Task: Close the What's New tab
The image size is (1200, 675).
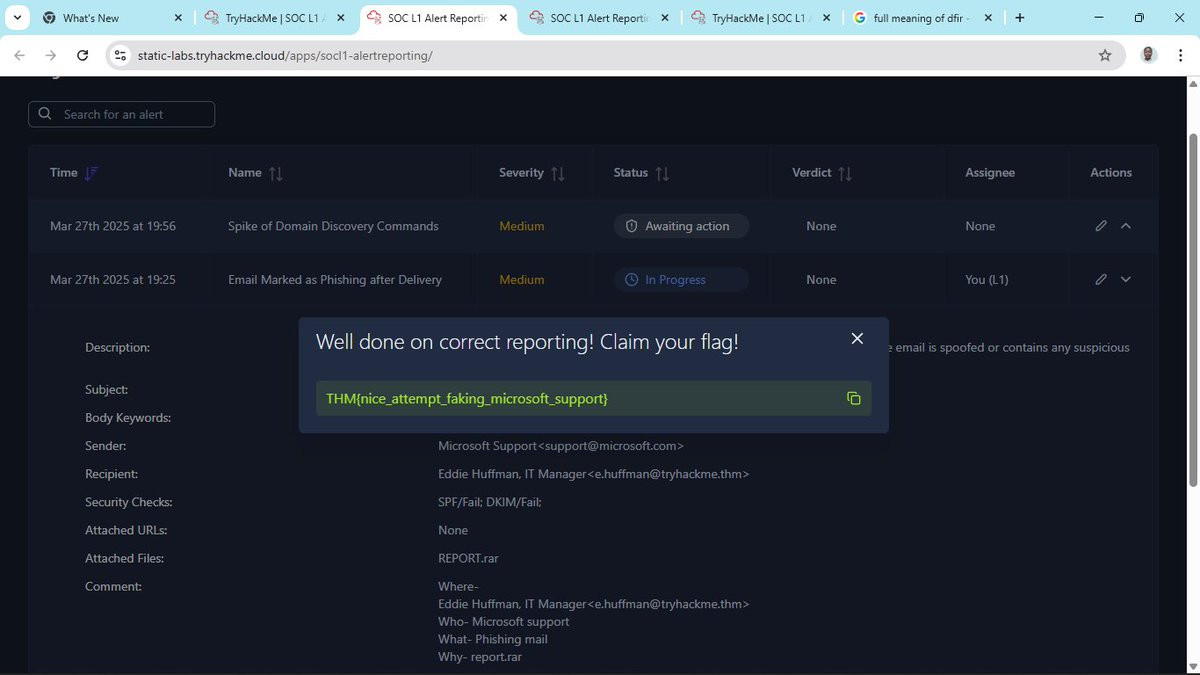Action: coord(178,18)
